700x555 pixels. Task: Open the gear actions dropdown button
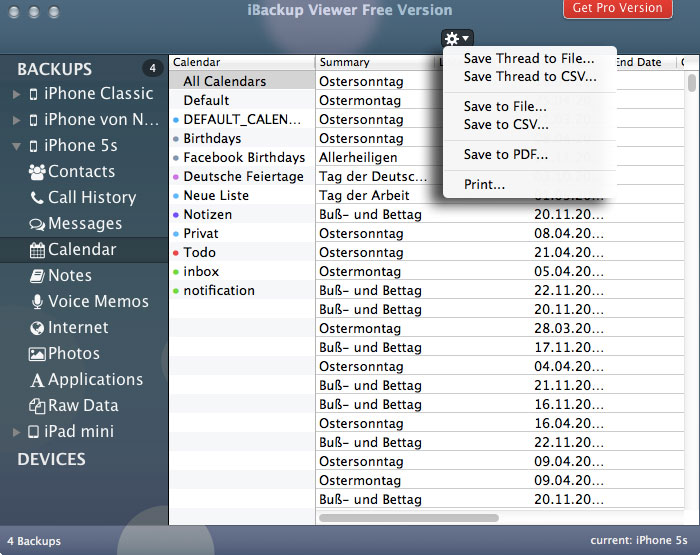457,39
